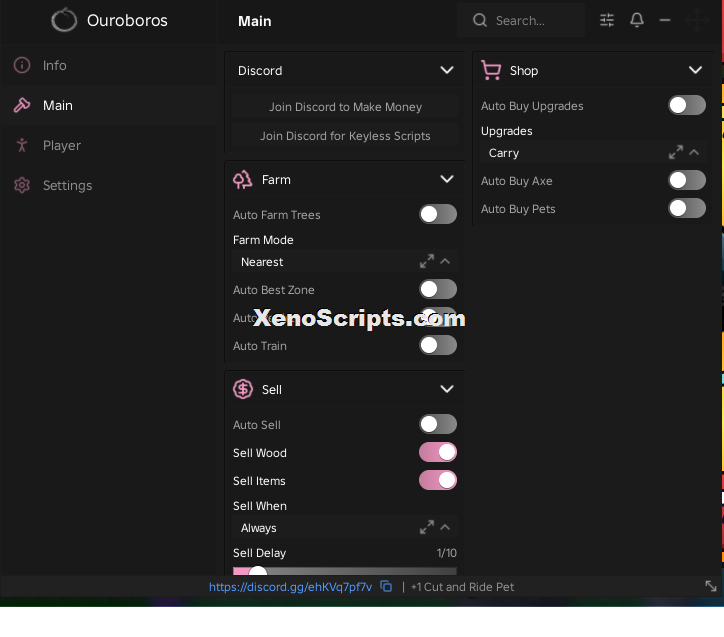This screenshot has width=724, height=637.
Task: Copy the Discord invite link
Action: 386,587
